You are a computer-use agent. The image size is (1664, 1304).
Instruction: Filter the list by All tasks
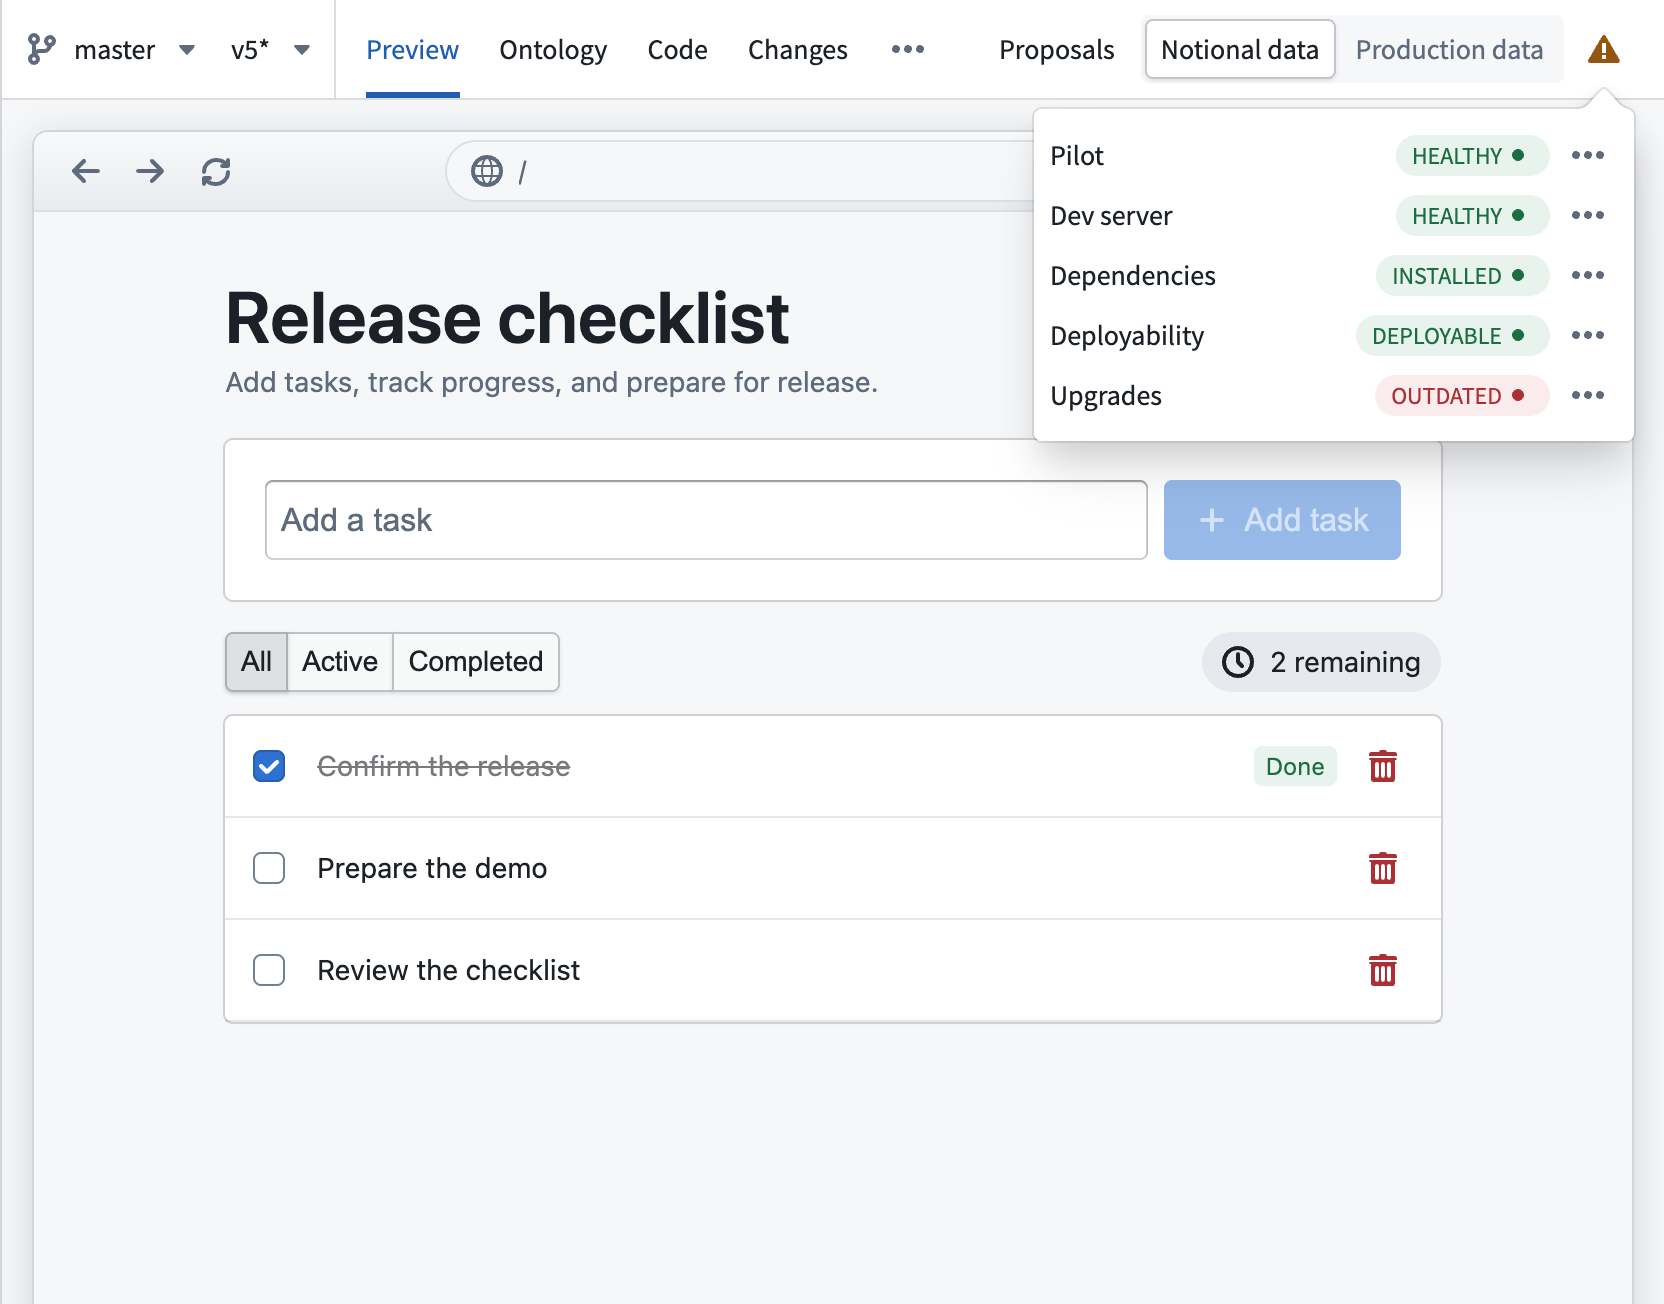click(256, 662)
